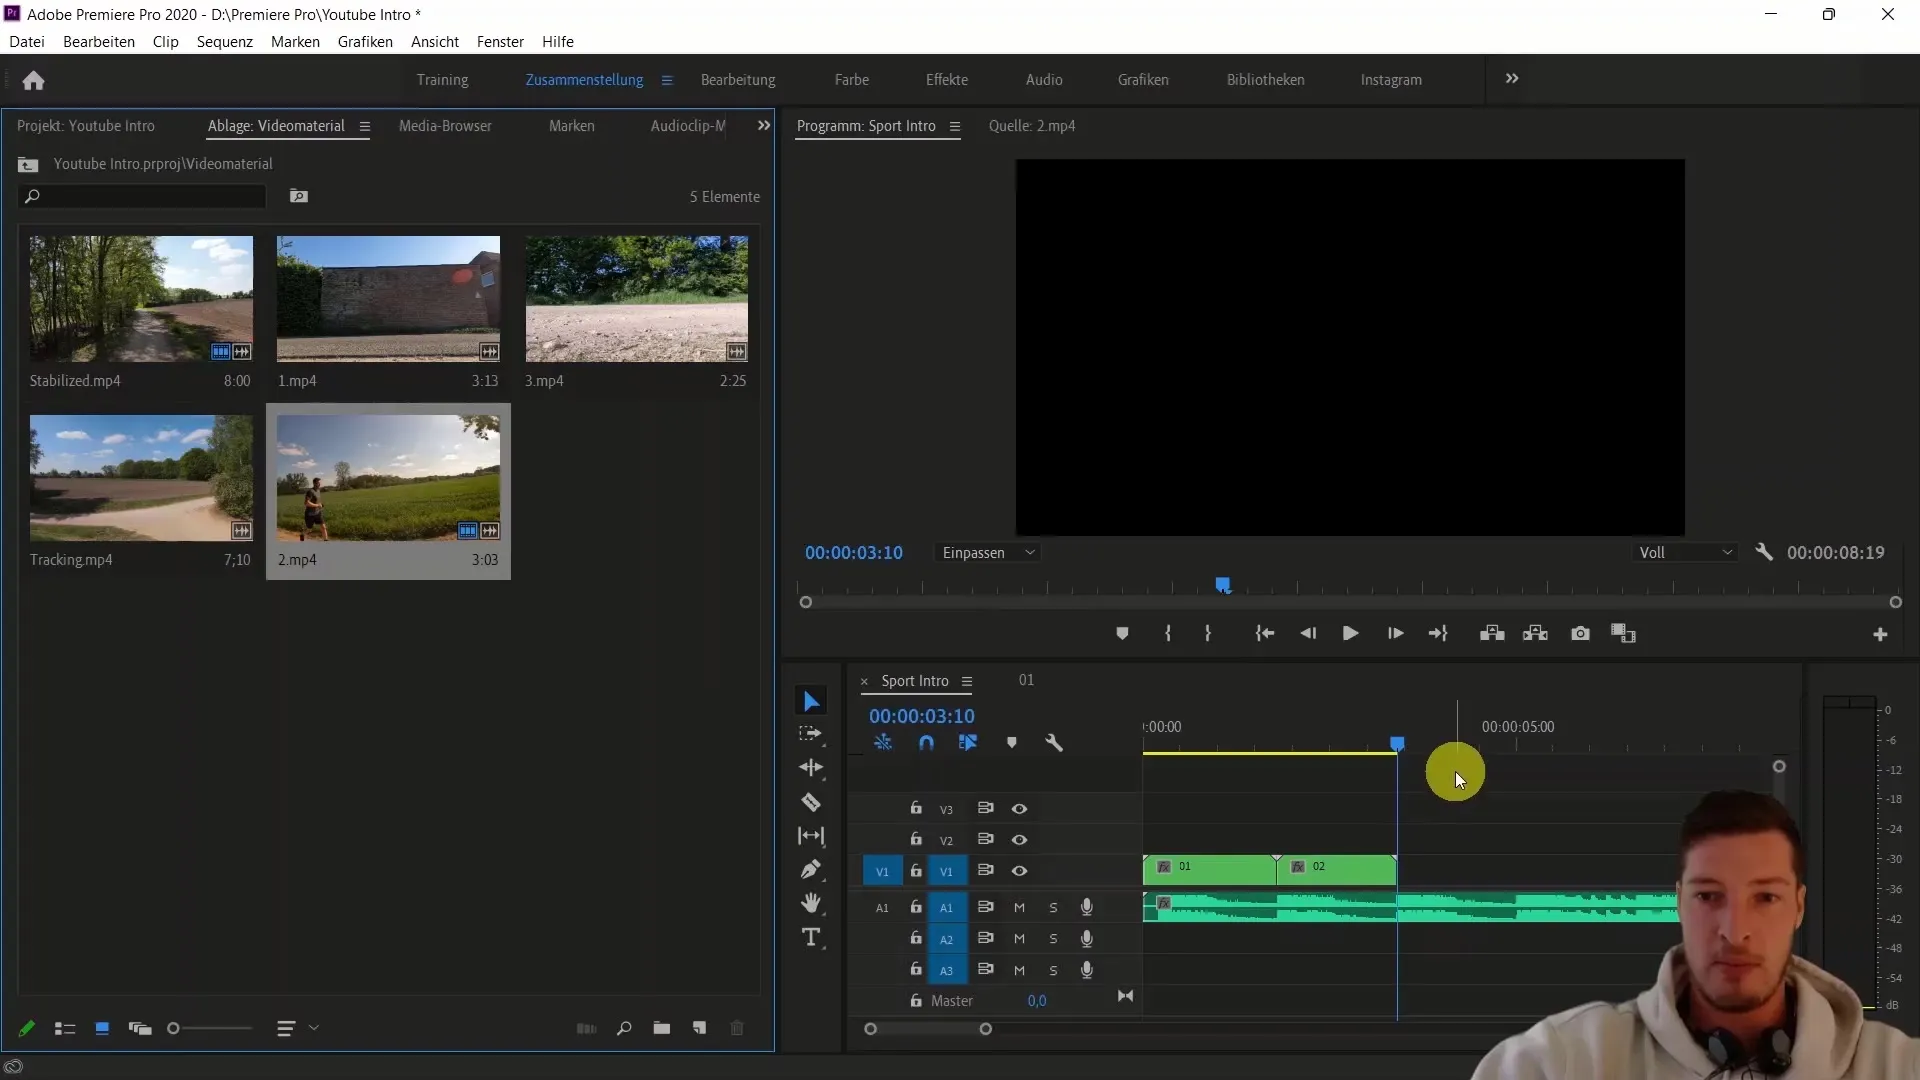
Task: Click the Lift button
Action: (x=1492, y=634)
